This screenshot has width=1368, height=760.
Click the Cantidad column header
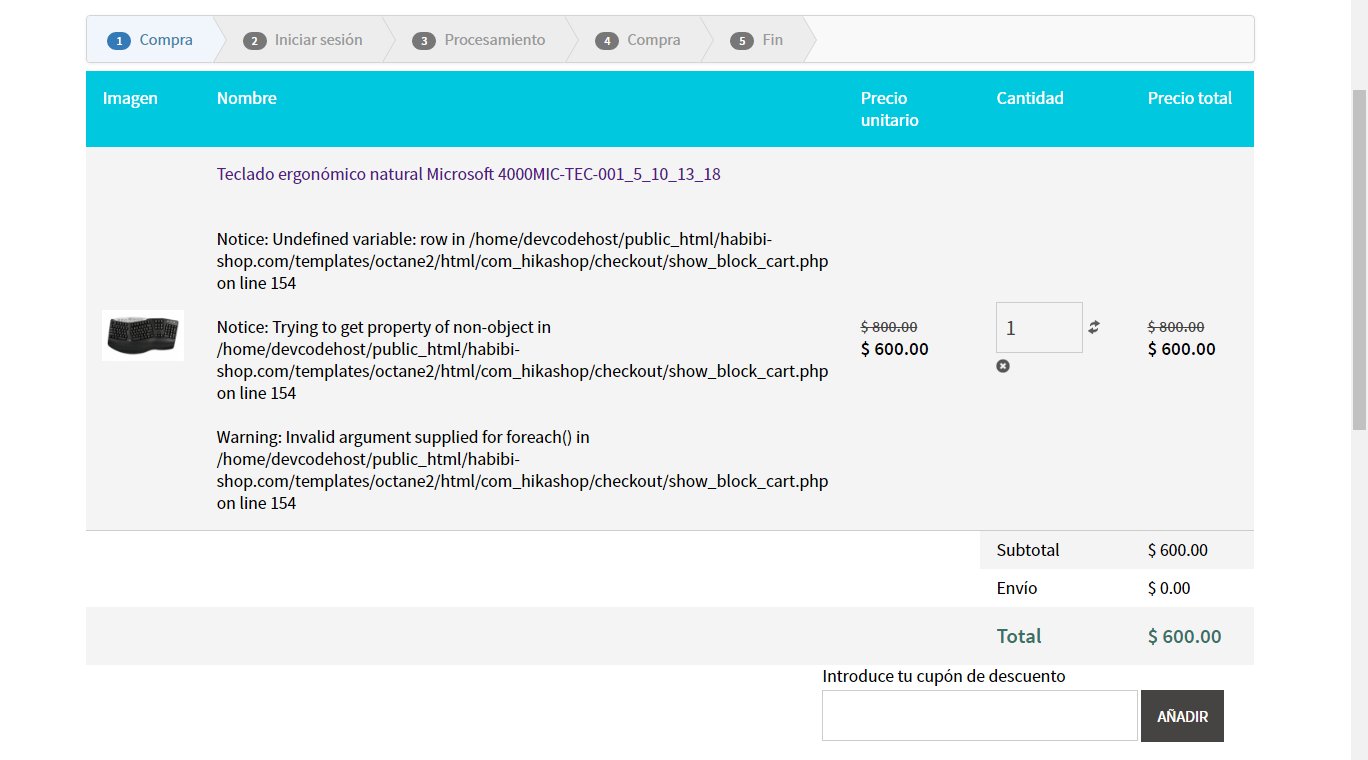tap(1030, 98)
